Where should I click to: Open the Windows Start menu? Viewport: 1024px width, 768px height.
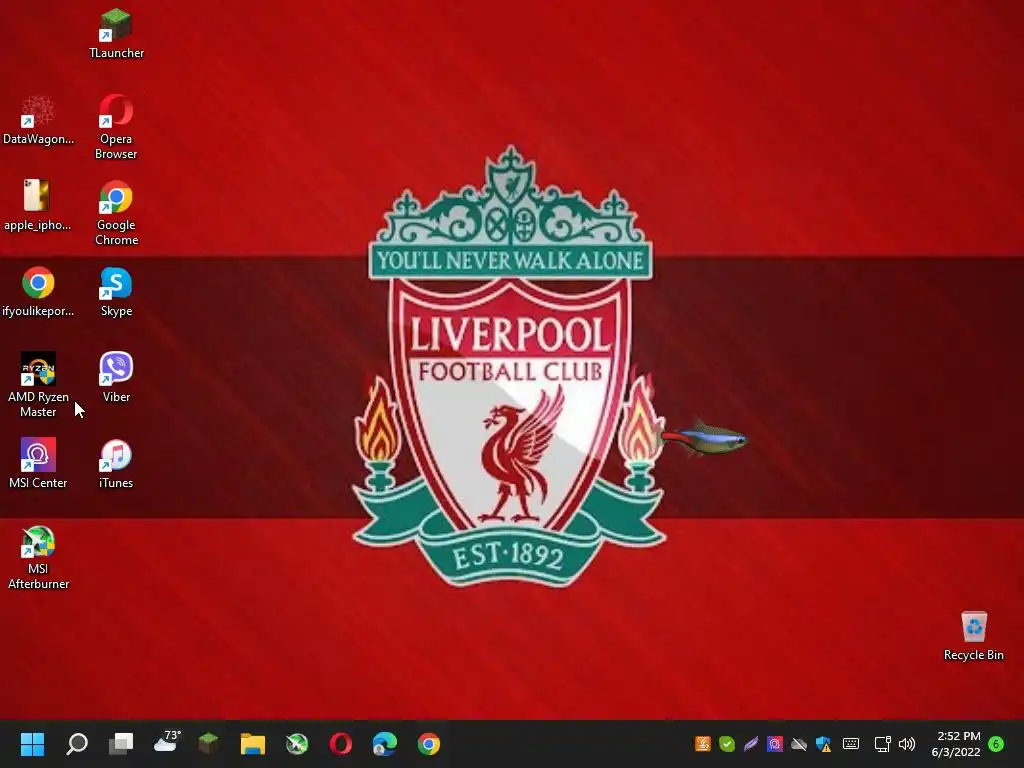(32, 744)
